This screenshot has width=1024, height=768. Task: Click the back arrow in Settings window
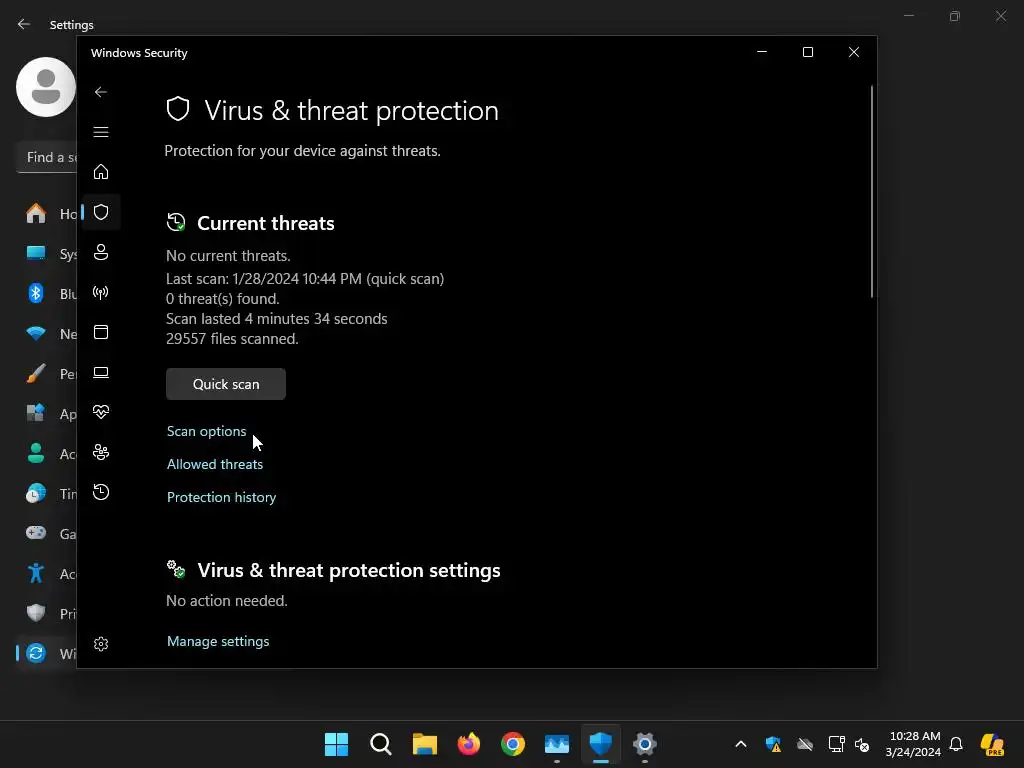tap(24, 24)
